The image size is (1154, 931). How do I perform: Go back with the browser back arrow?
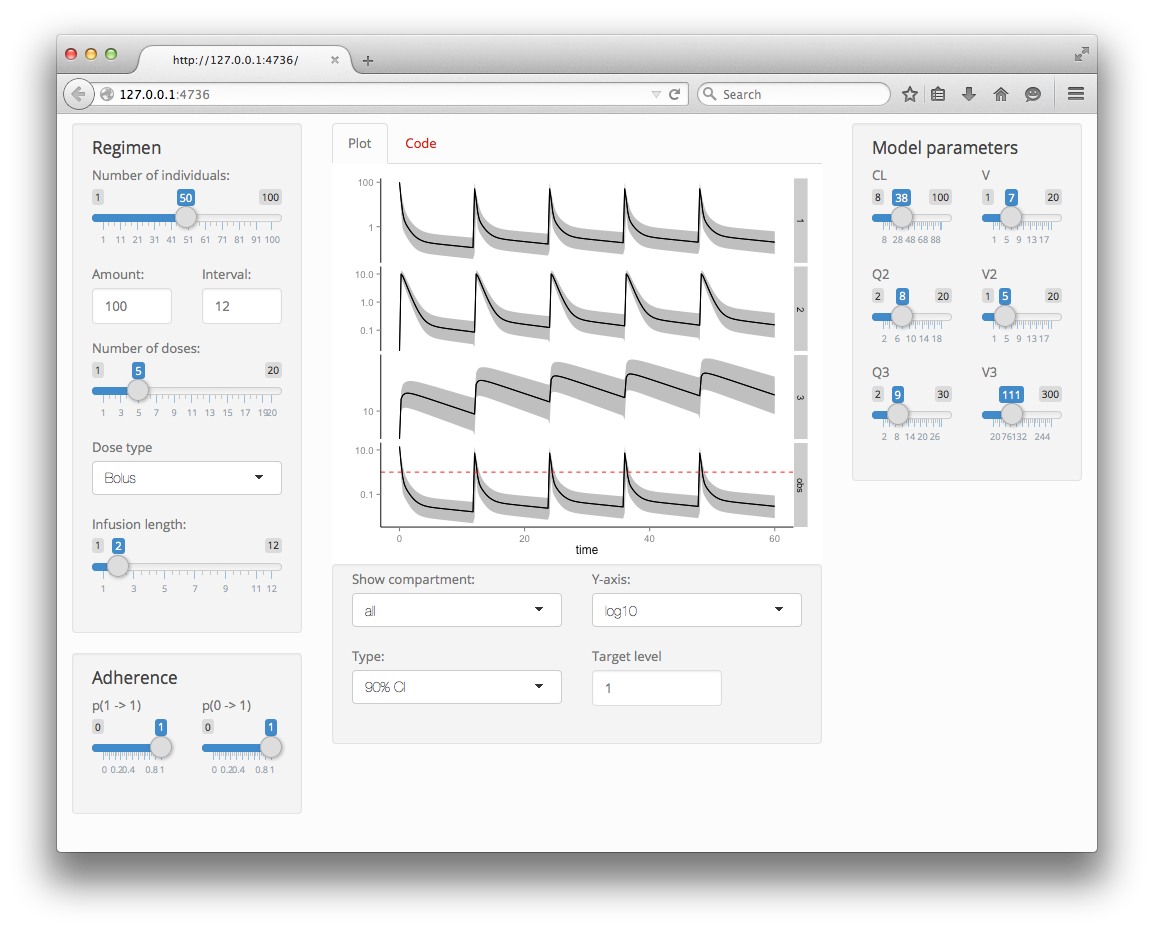78,94
